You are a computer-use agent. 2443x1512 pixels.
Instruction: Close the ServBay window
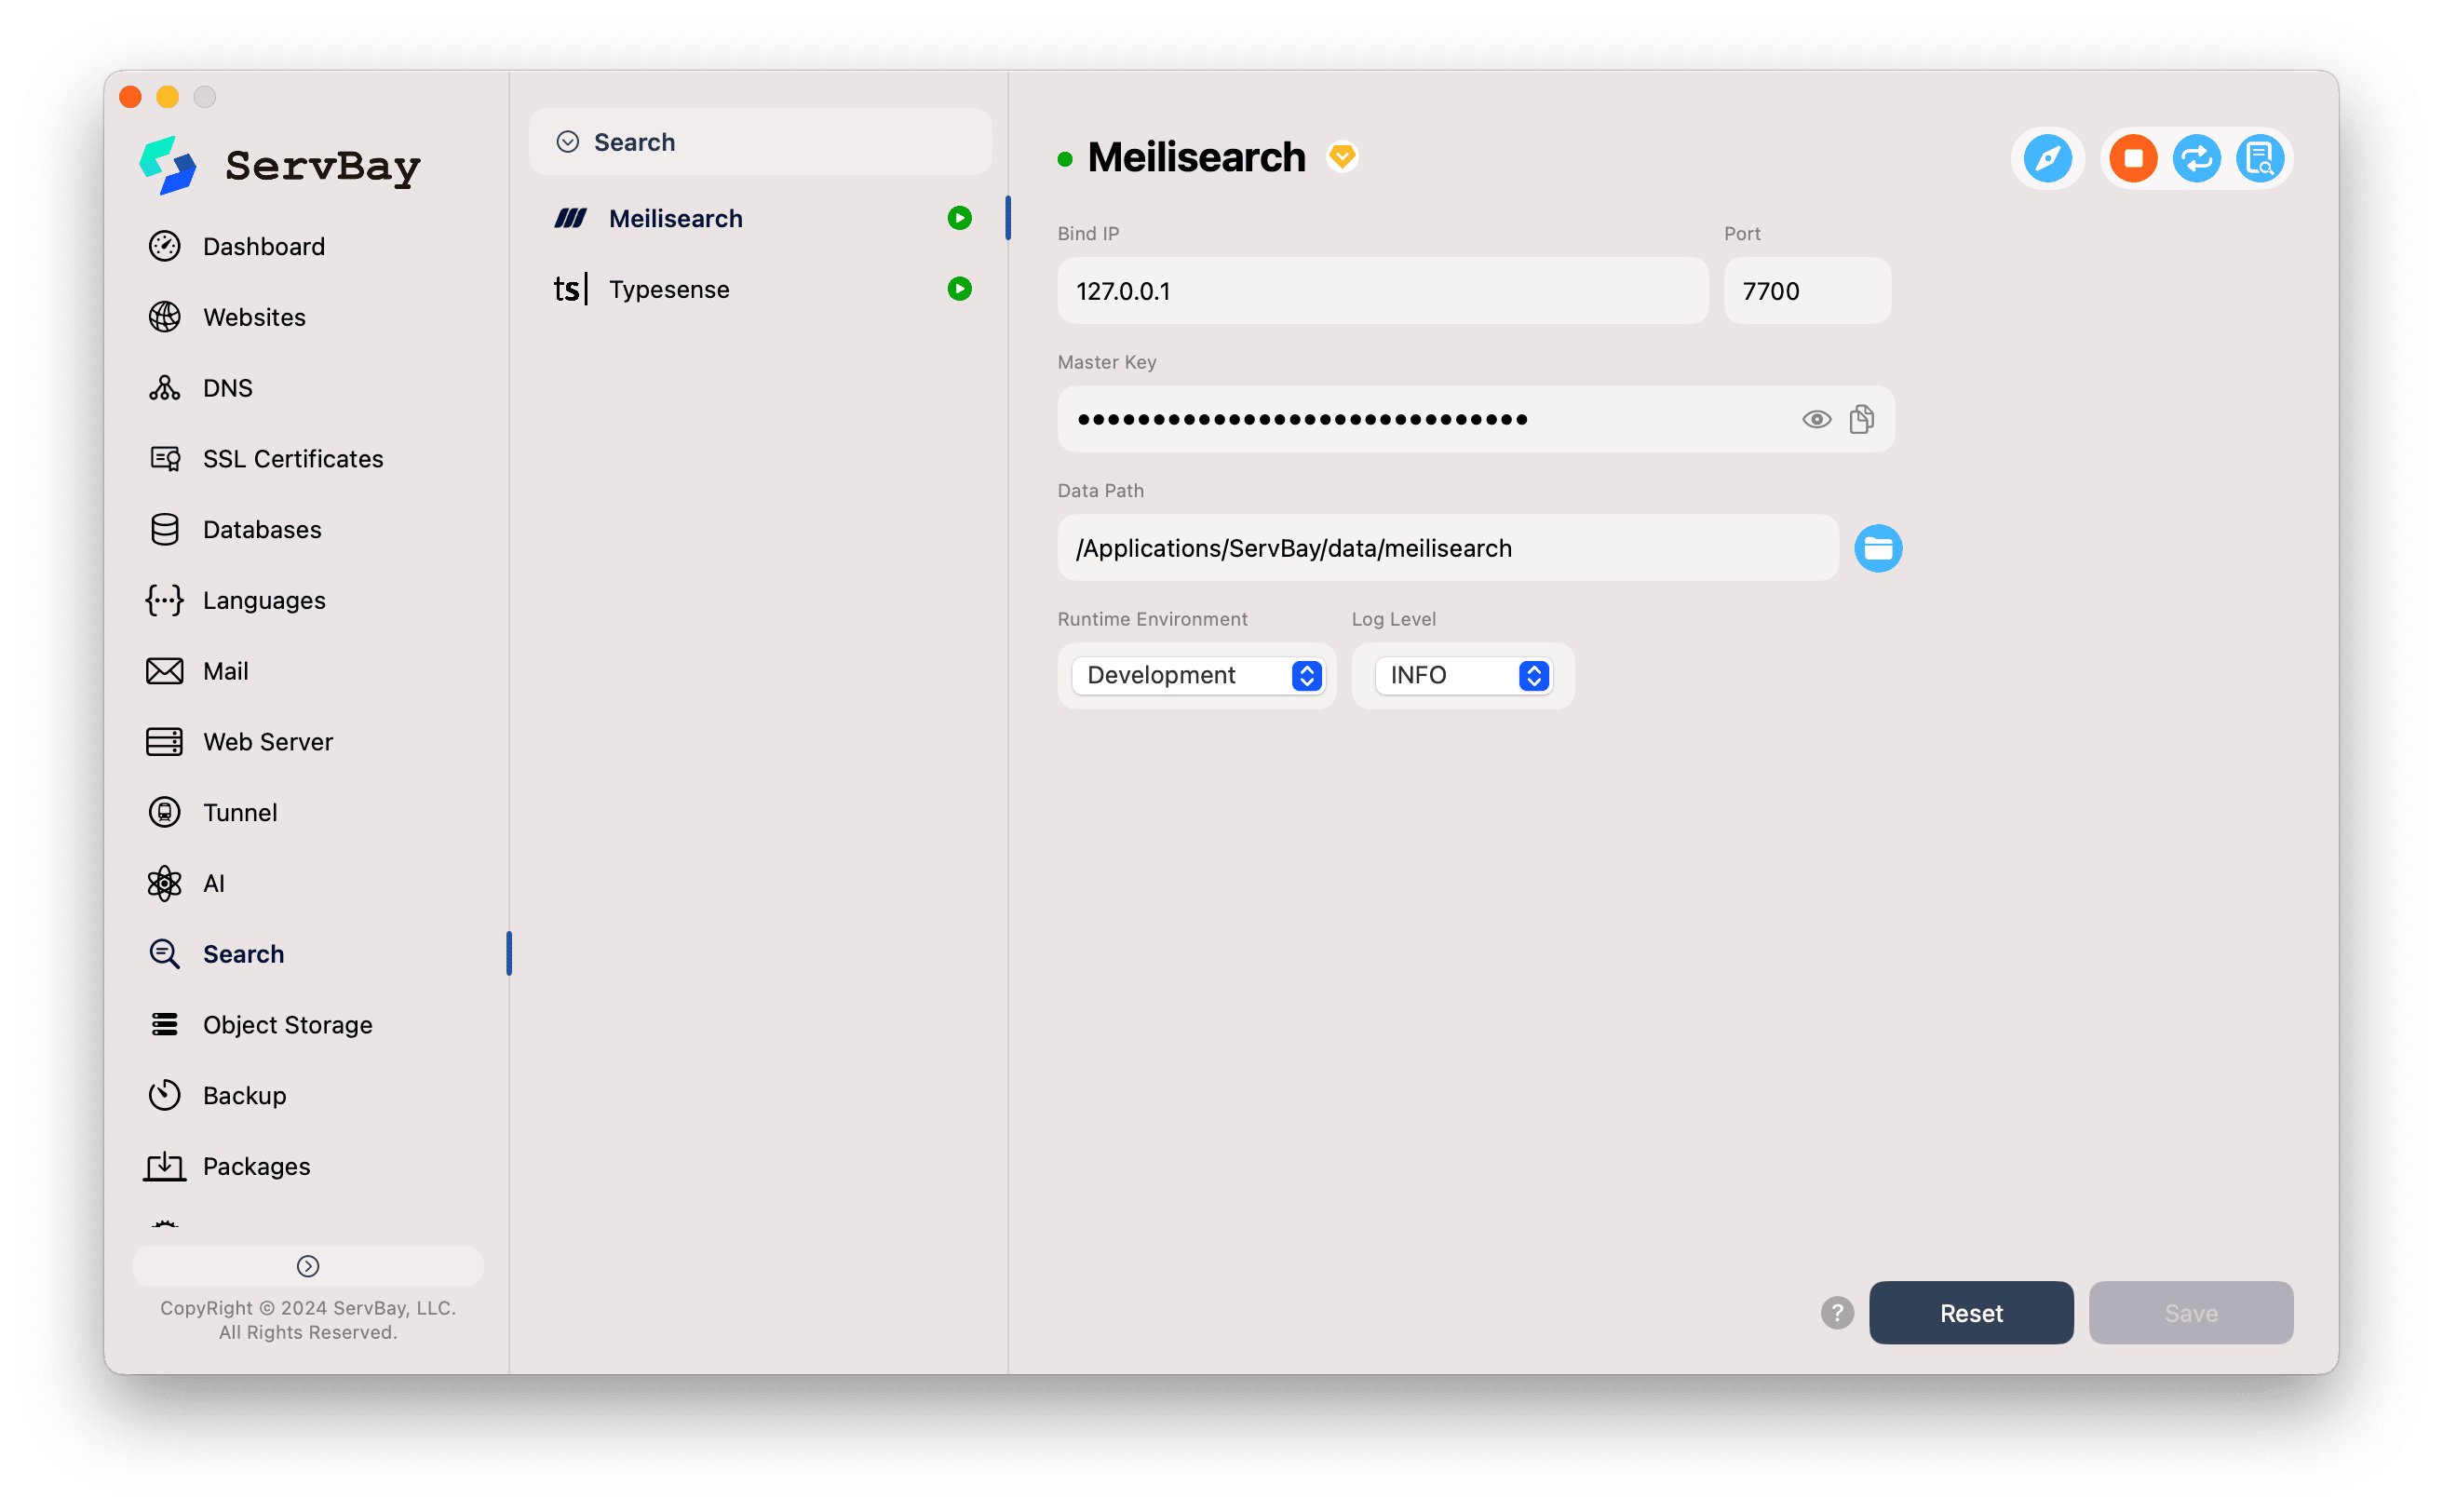pyautogui.click(x=130, y=97)
